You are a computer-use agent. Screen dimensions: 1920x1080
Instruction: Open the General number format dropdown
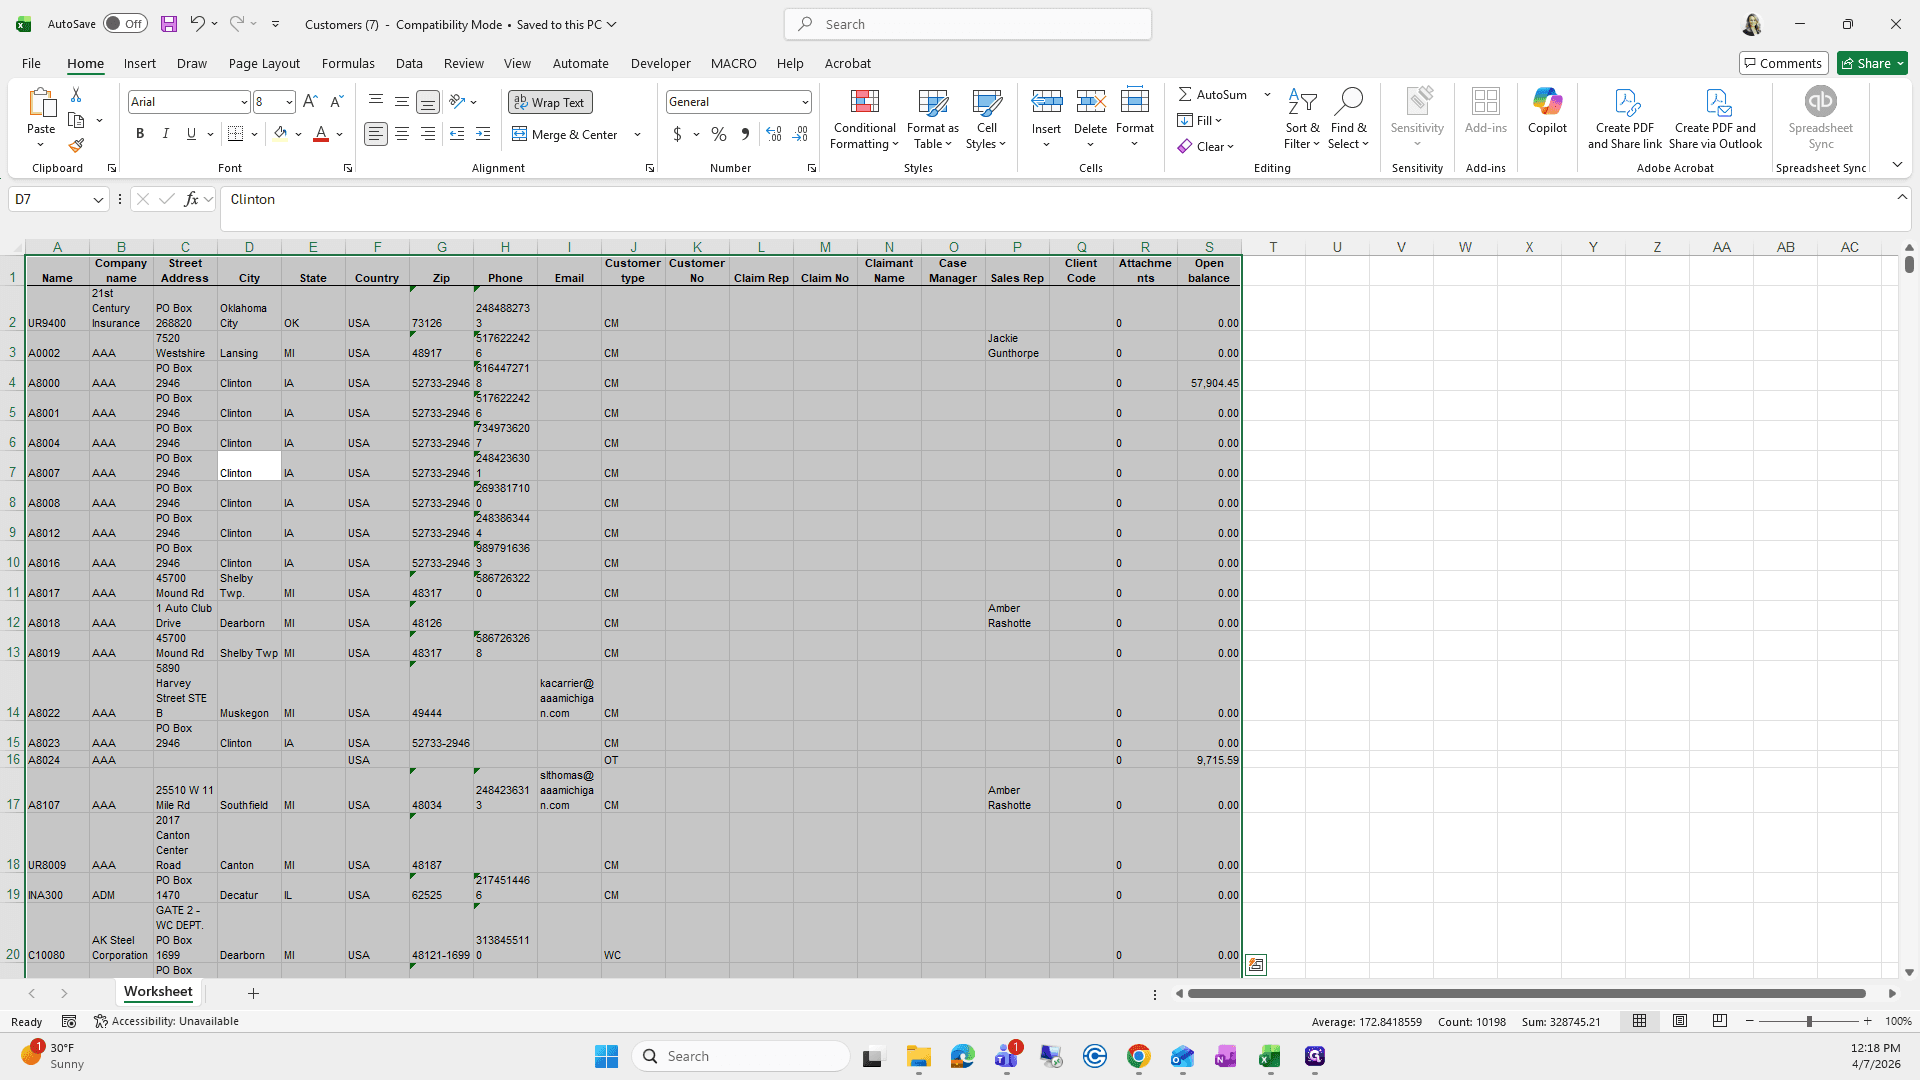pyautogui.click(x=804, y=102)
